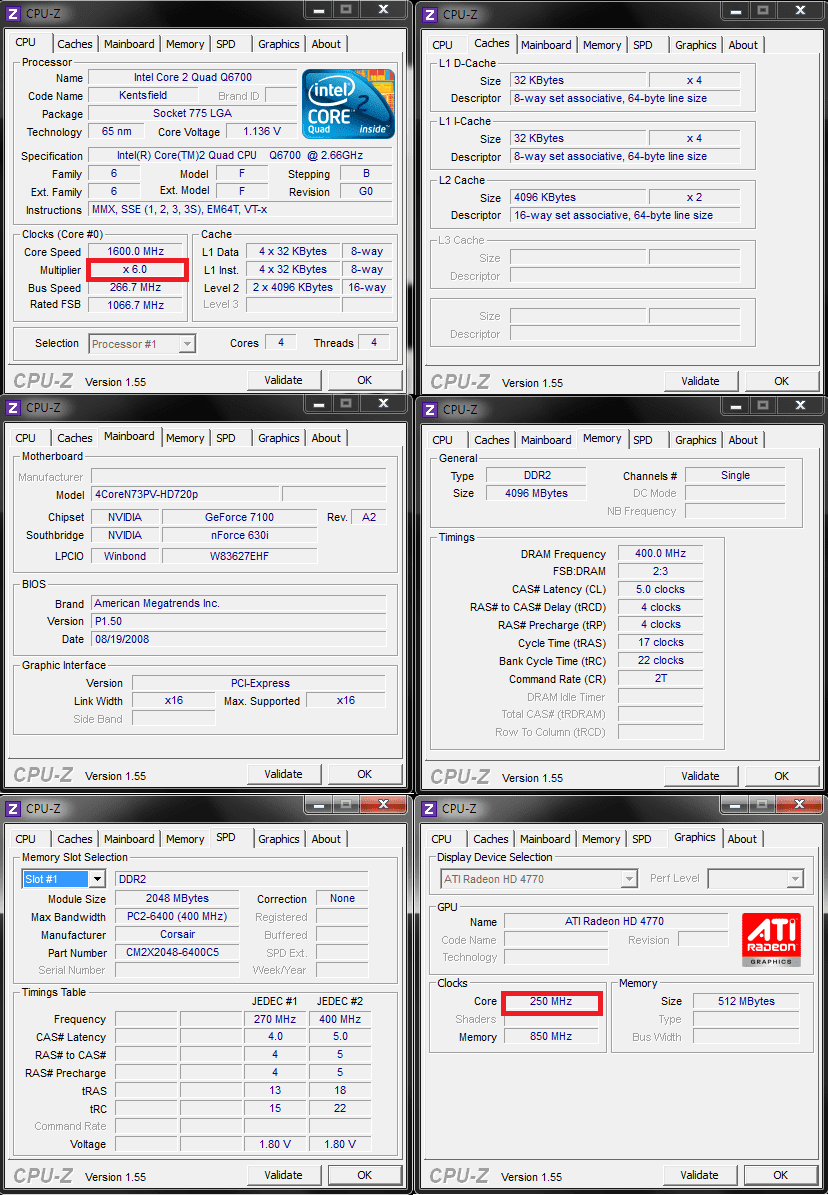
Task: Click the CPU-Z title icon in the Motherboard window
Action: point(13,408)
